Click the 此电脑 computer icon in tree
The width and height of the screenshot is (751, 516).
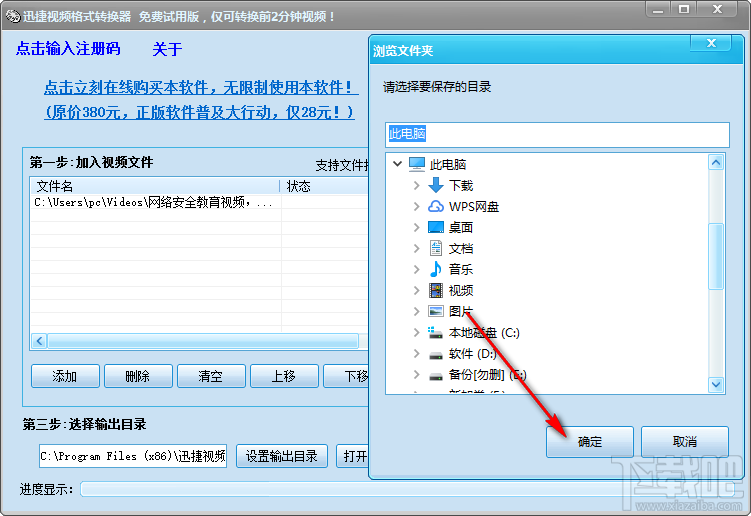[417, 164]
